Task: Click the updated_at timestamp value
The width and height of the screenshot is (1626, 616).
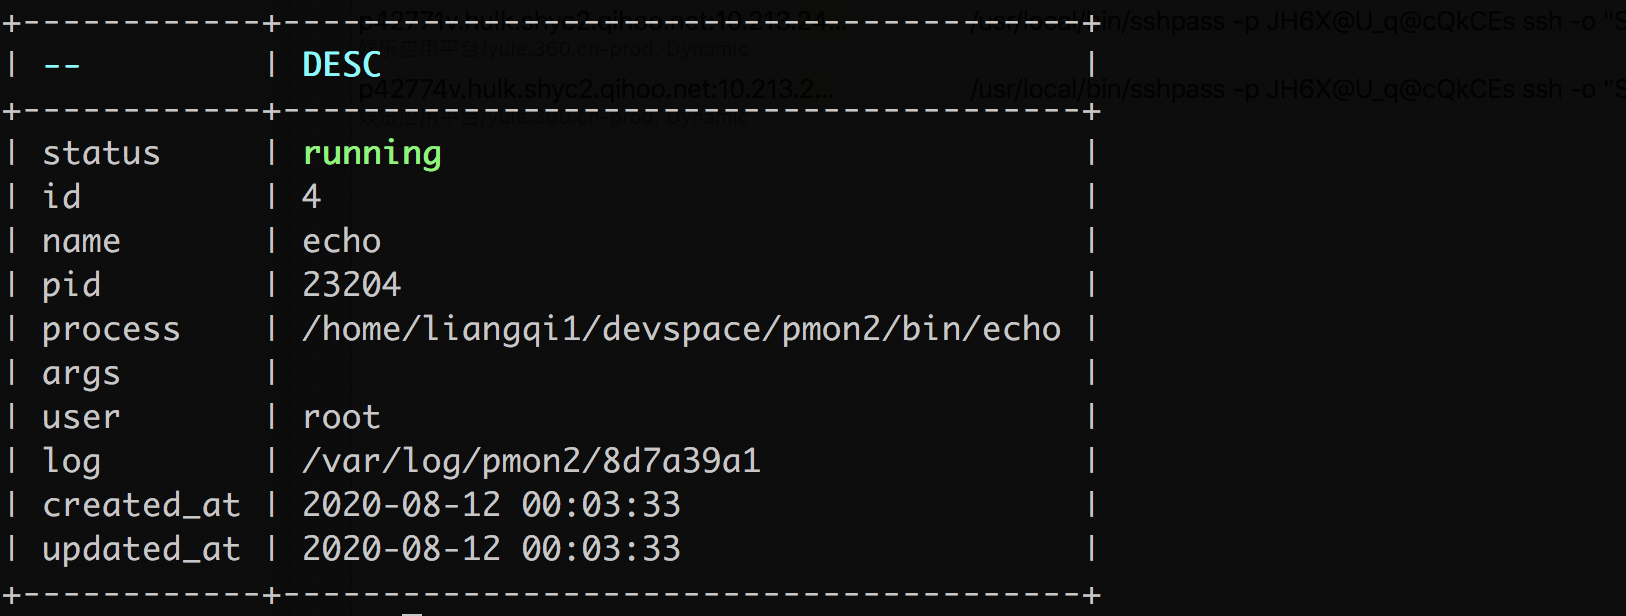Action: [491, 549]
